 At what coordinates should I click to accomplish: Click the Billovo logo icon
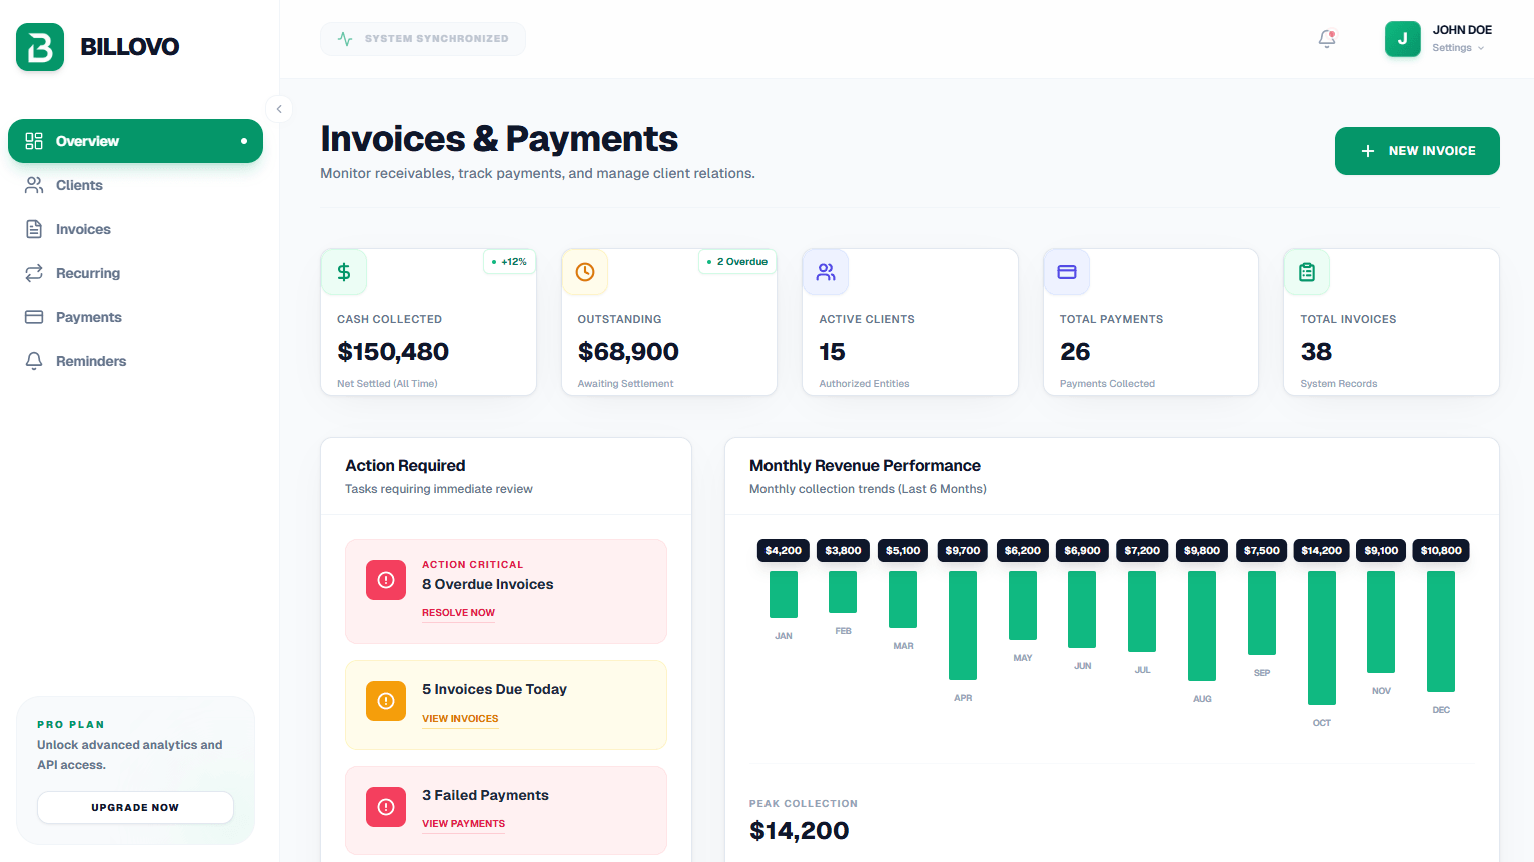(39, 46)
